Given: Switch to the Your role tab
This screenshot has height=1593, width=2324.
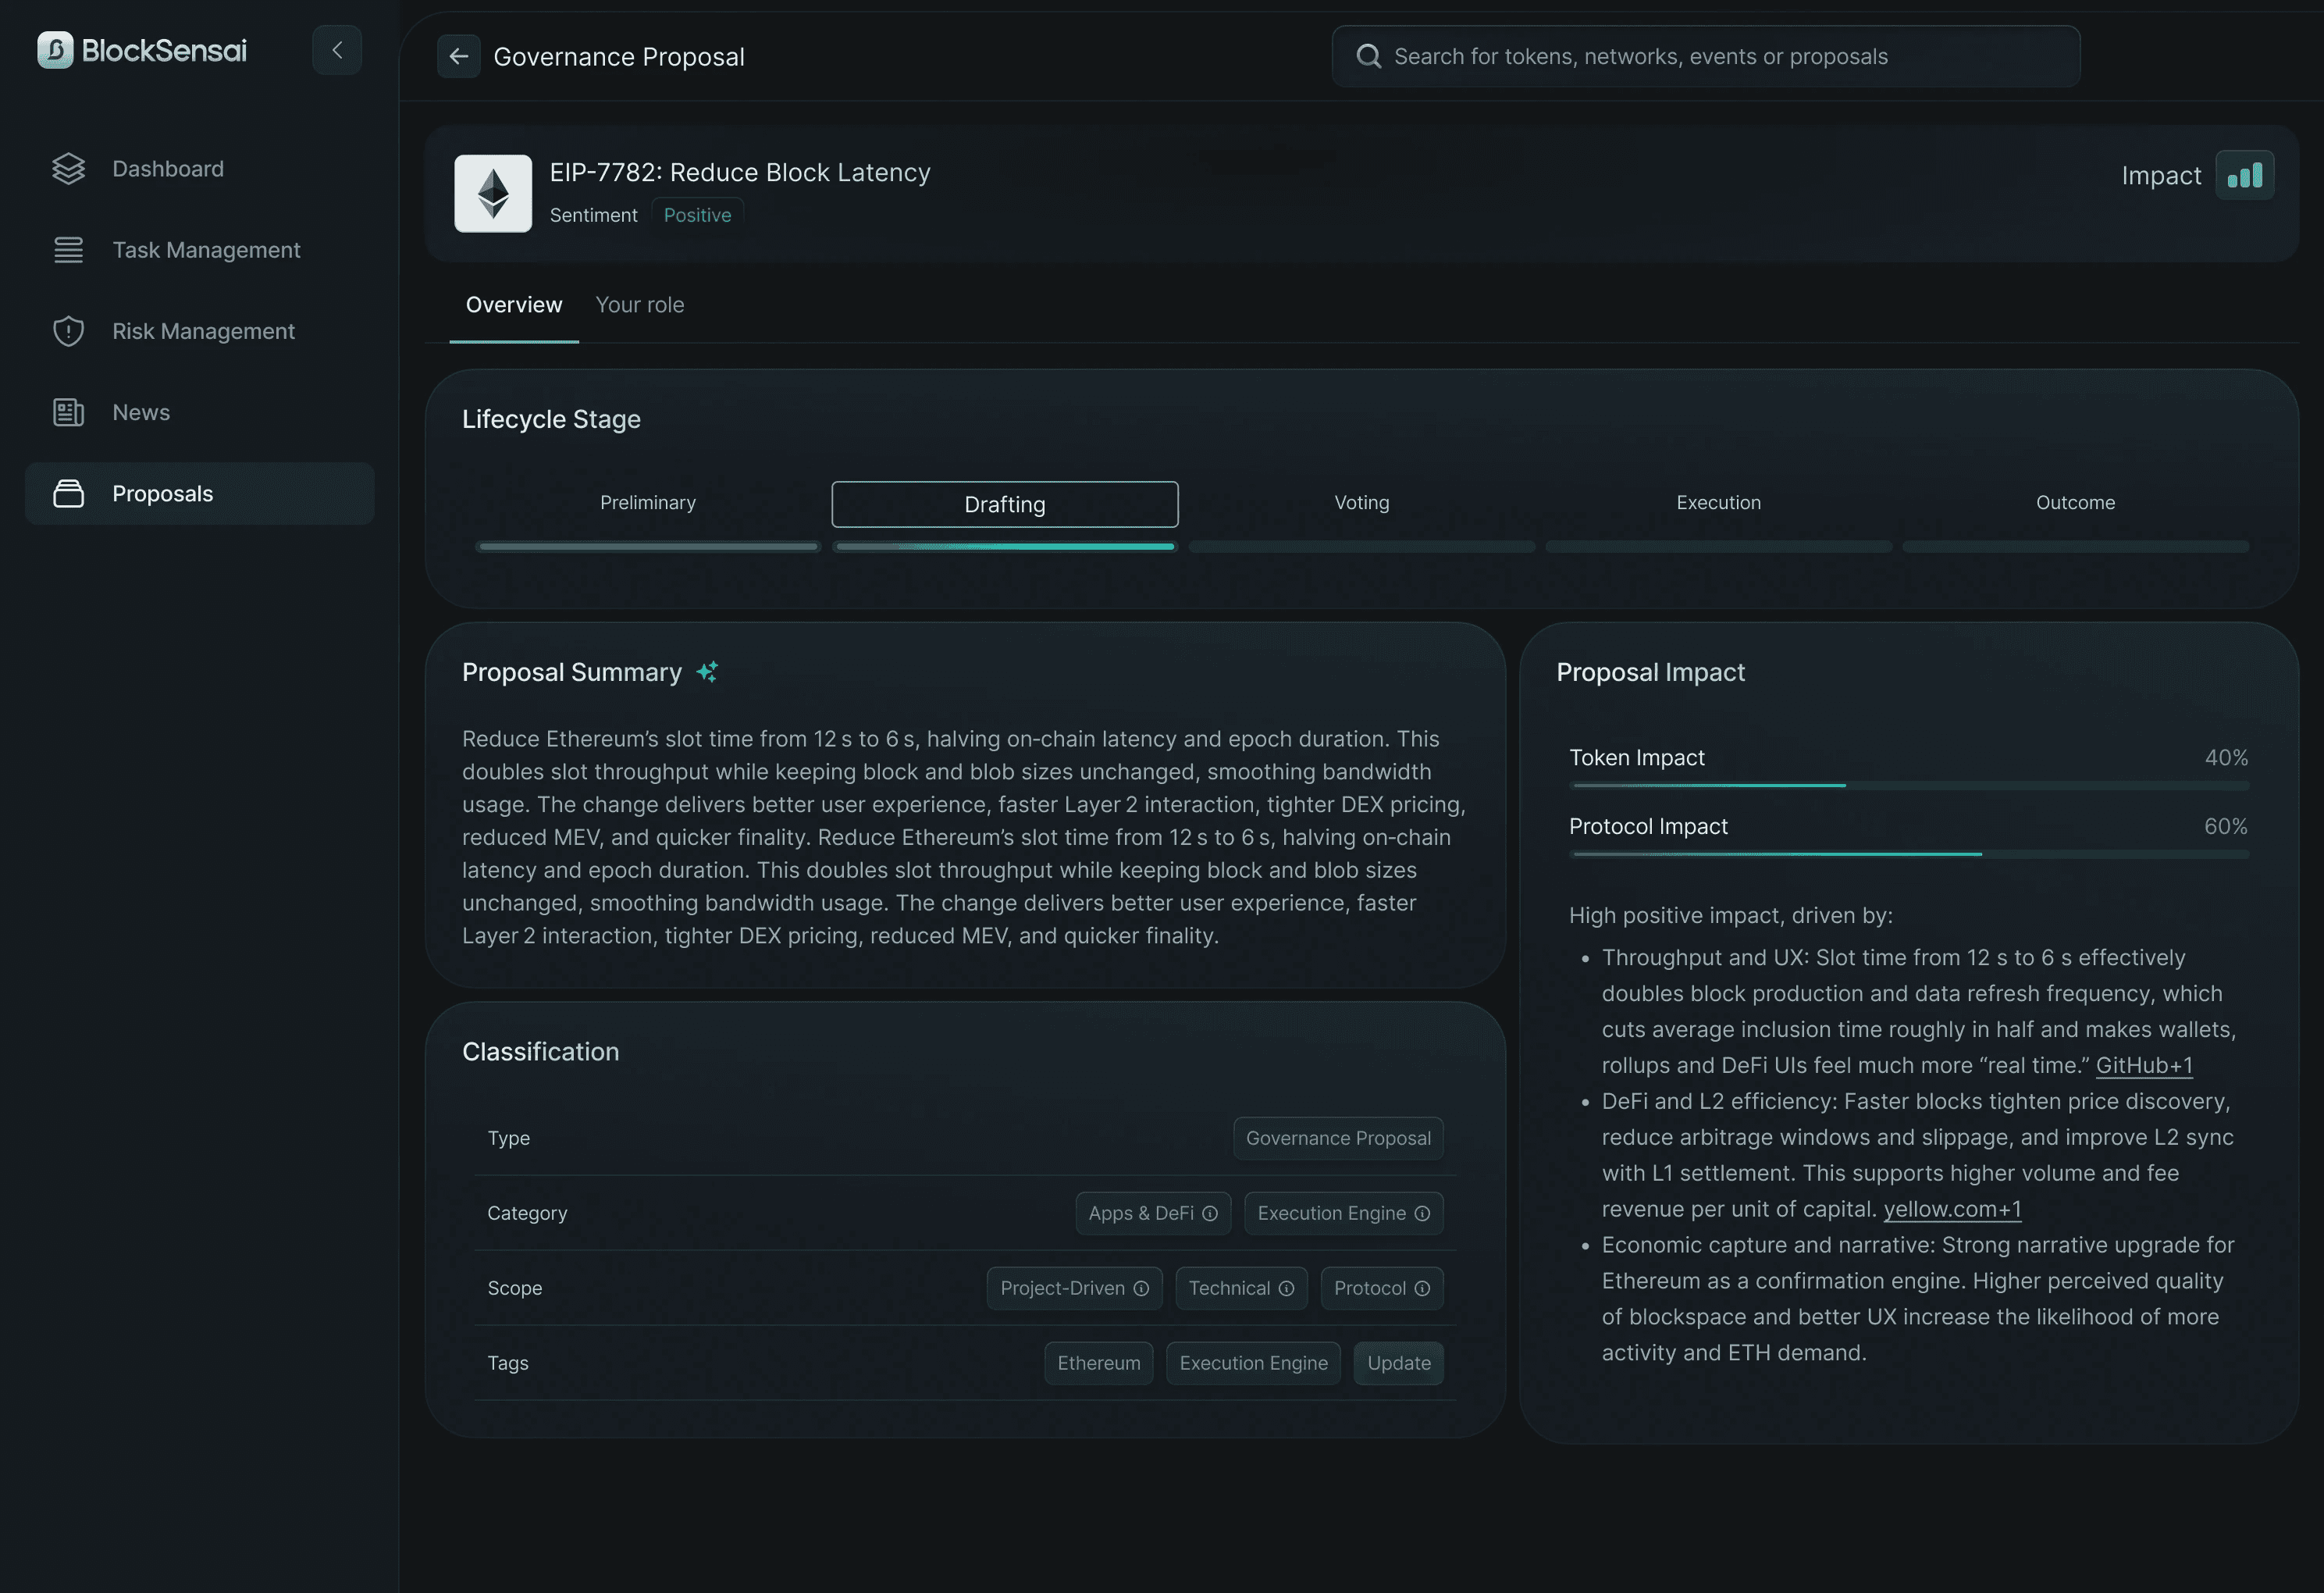Looking at the screenshot, I should tap(640, 305).
